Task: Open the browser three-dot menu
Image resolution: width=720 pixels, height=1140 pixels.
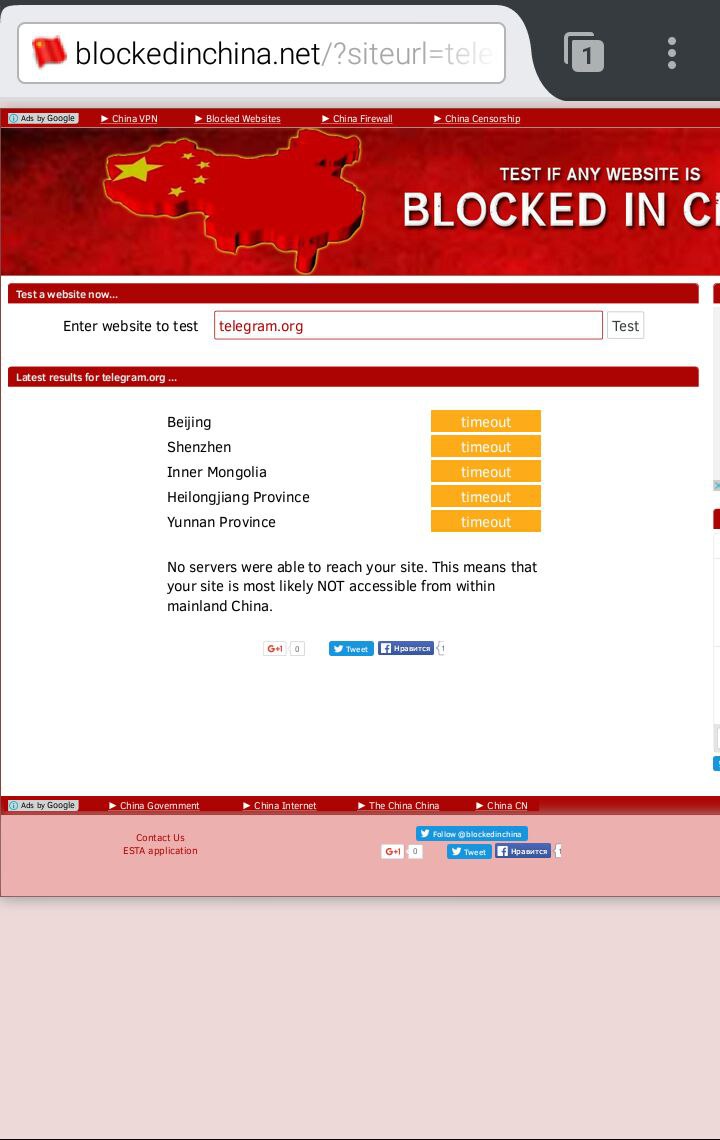Action: point(671,53)
